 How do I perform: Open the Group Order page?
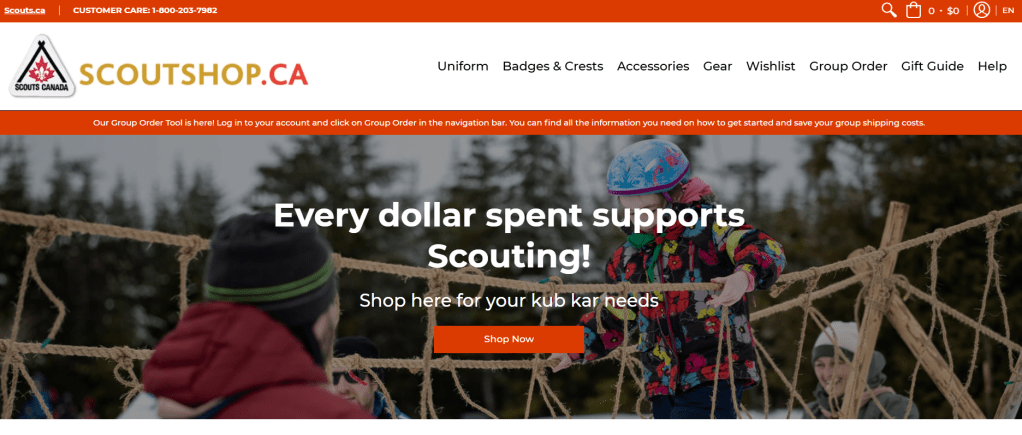coord(848,66)
